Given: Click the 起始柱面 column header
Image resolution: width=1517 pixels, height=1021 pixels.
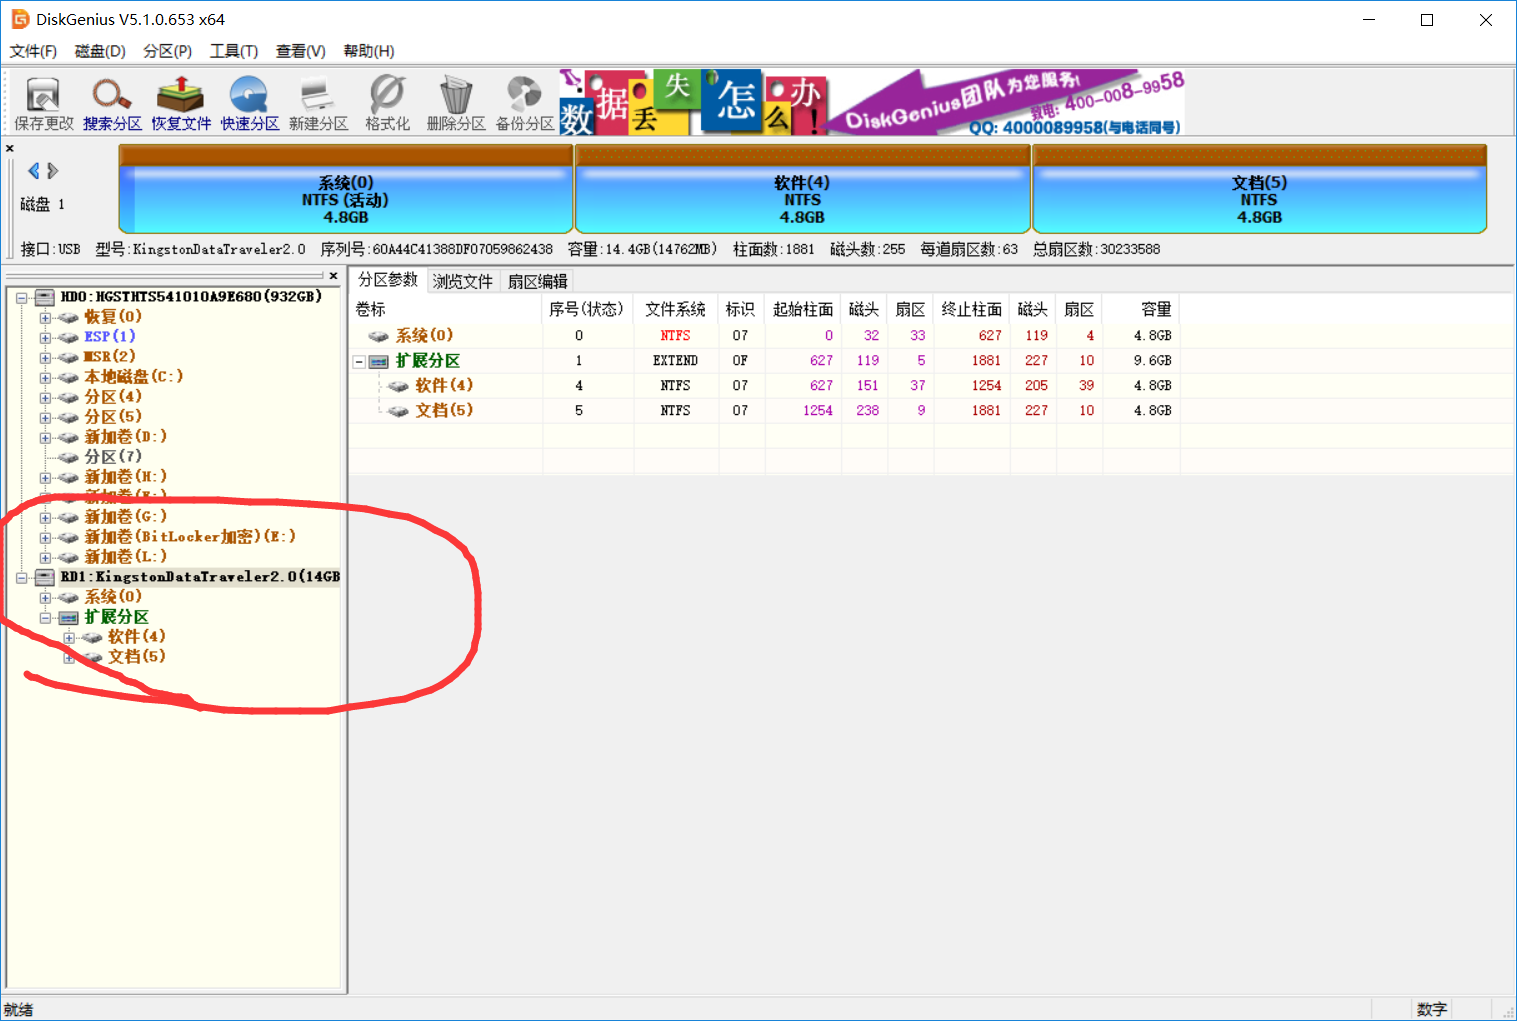Looking at the screenshot, I should click(x=803, y=310).
